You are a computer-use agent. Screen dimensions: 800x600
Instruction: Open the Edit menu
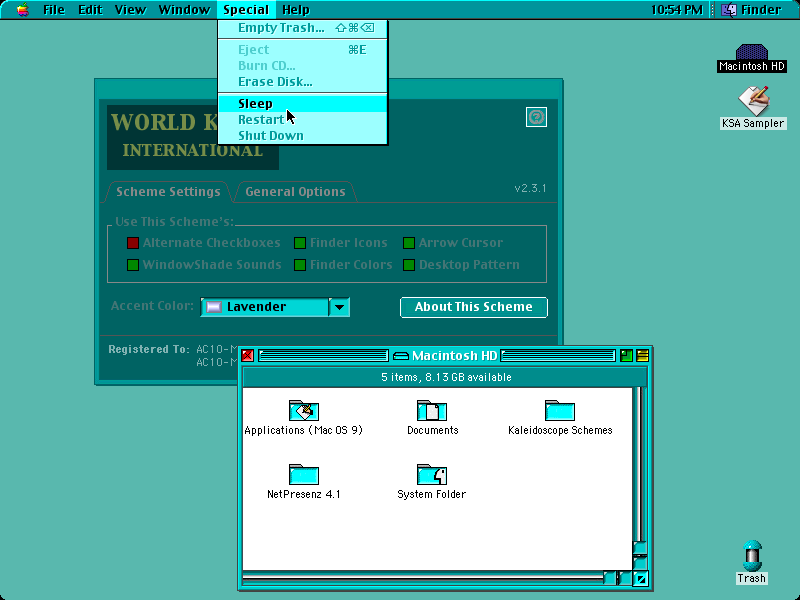[90, 10]
